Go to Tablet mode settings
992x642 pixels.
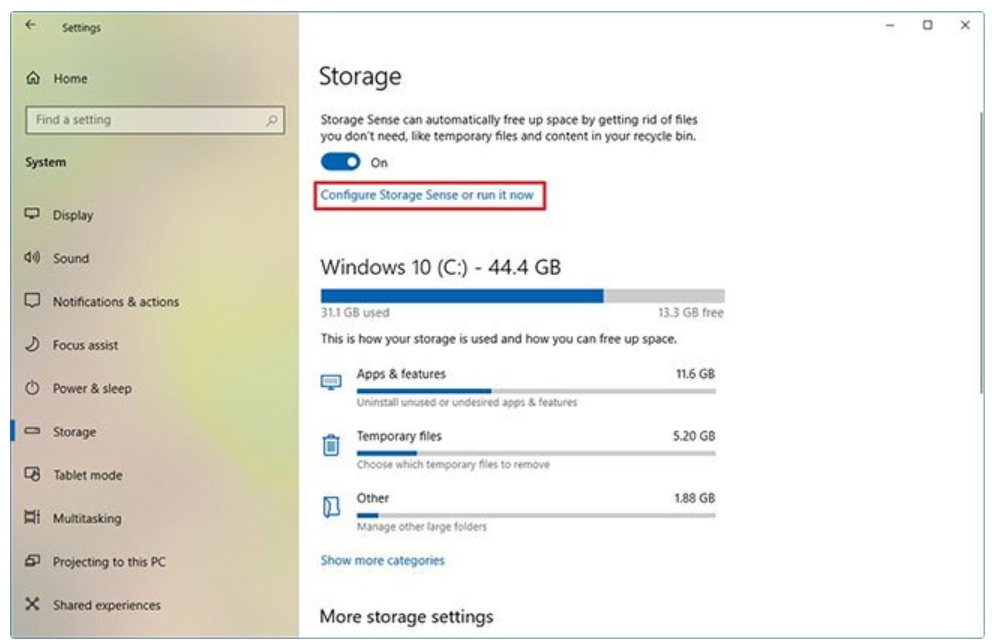[87, 475]
